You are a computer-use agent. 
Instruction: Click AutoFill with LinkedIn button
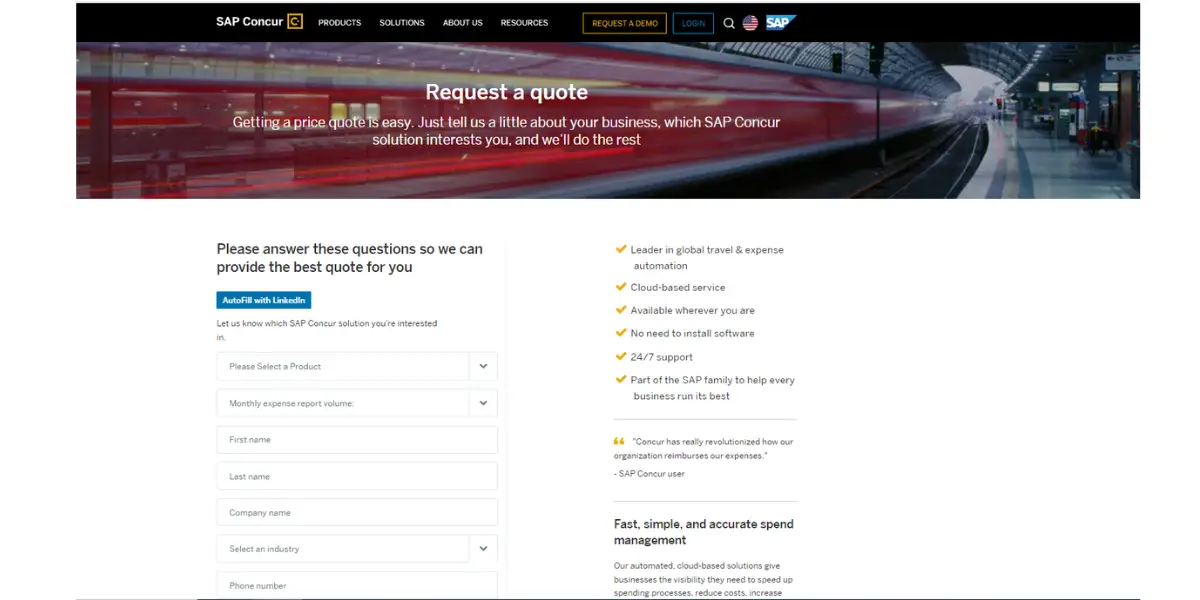point(264,300)
